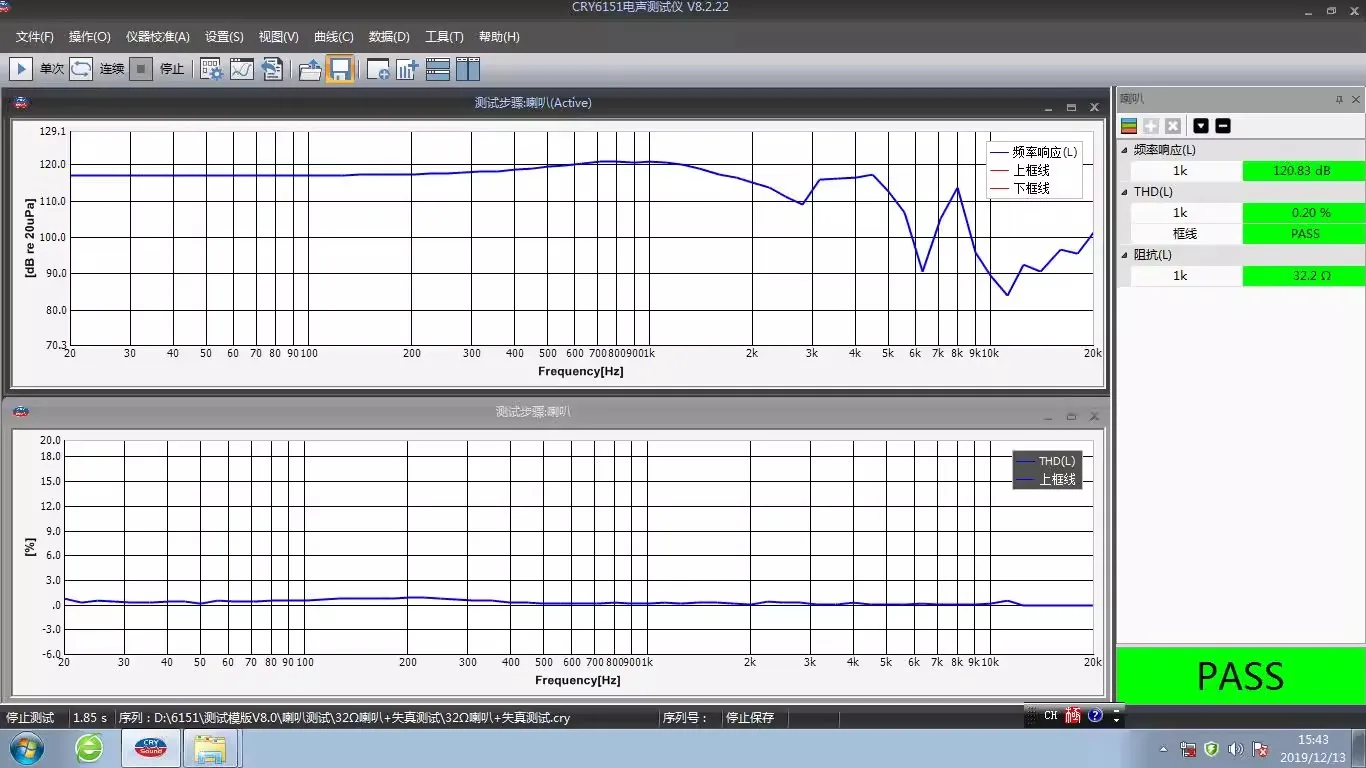Select the 上框线 legend entry in the upper chart

pyautogui.click(x=1020, y=170)
